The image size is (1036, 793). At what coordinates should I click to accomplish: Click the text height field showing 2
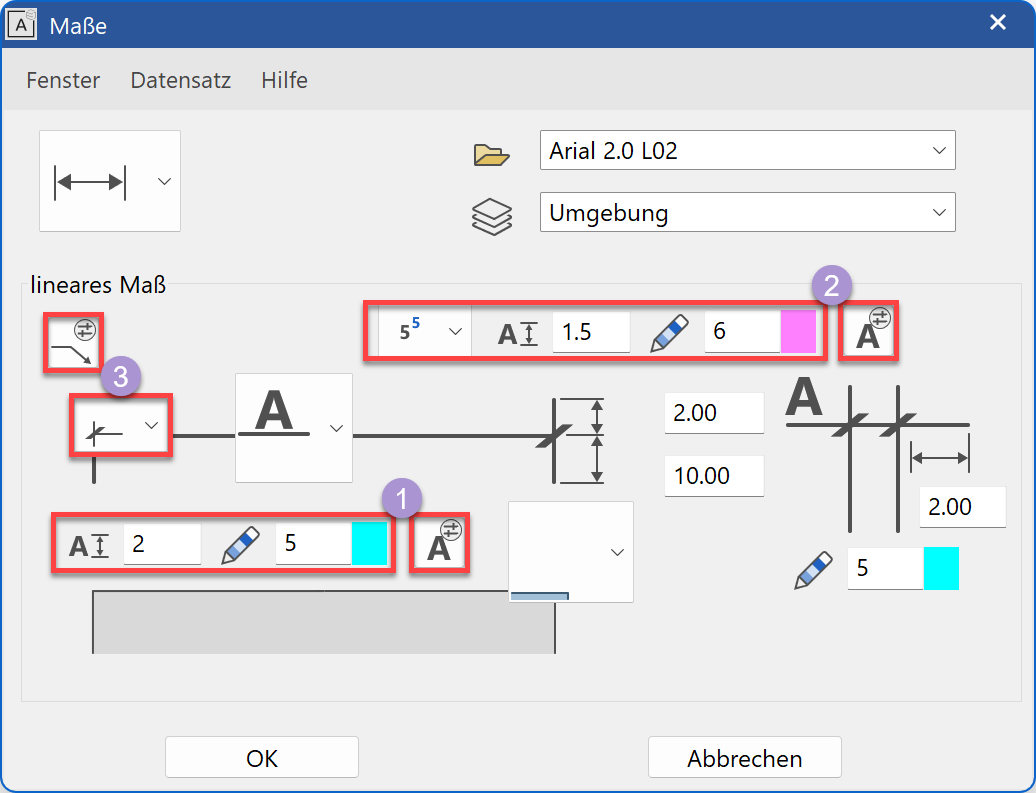(161, 544)
